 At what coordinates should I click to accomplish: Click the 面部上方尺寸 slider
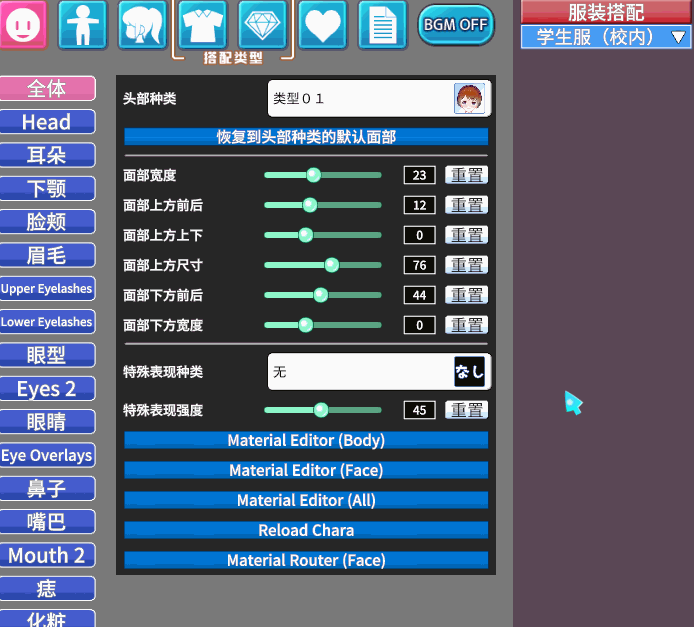click(323, 265)
